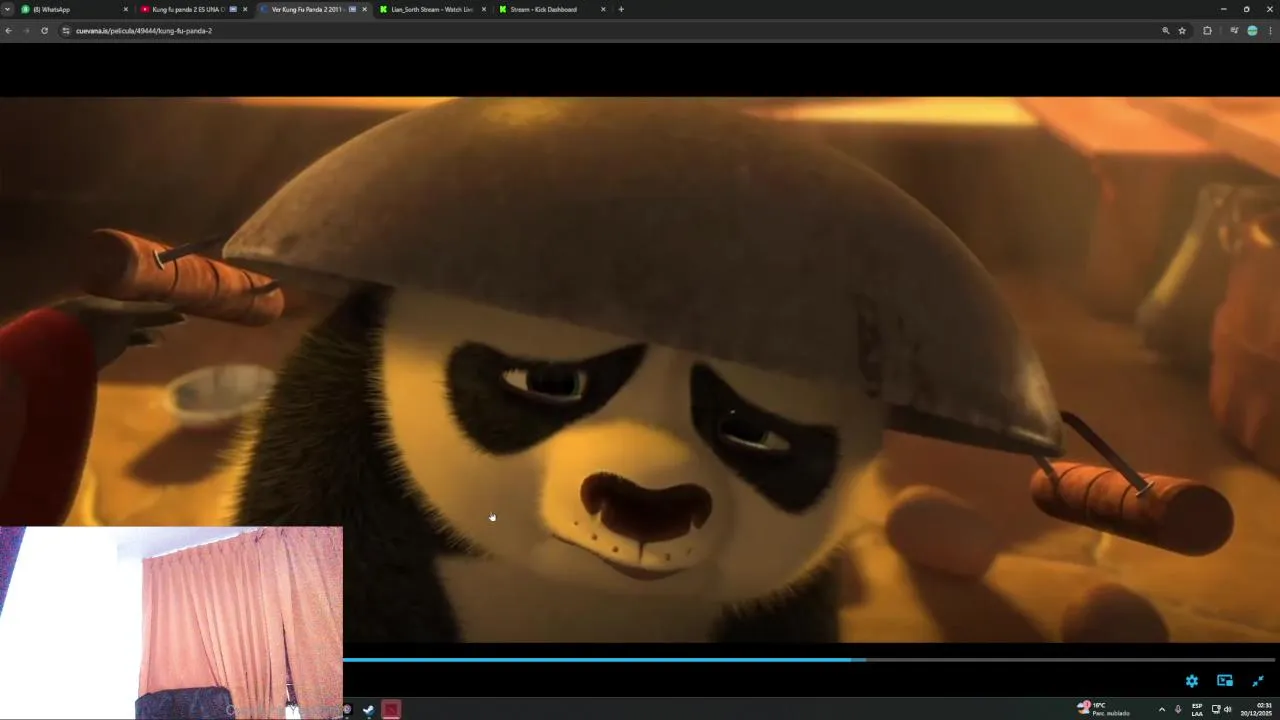The width and height of the screenshot is (1280, 720).
Task: Switch to the Kung fu panda 2 YouTube tab
Action: click(194, 9)
